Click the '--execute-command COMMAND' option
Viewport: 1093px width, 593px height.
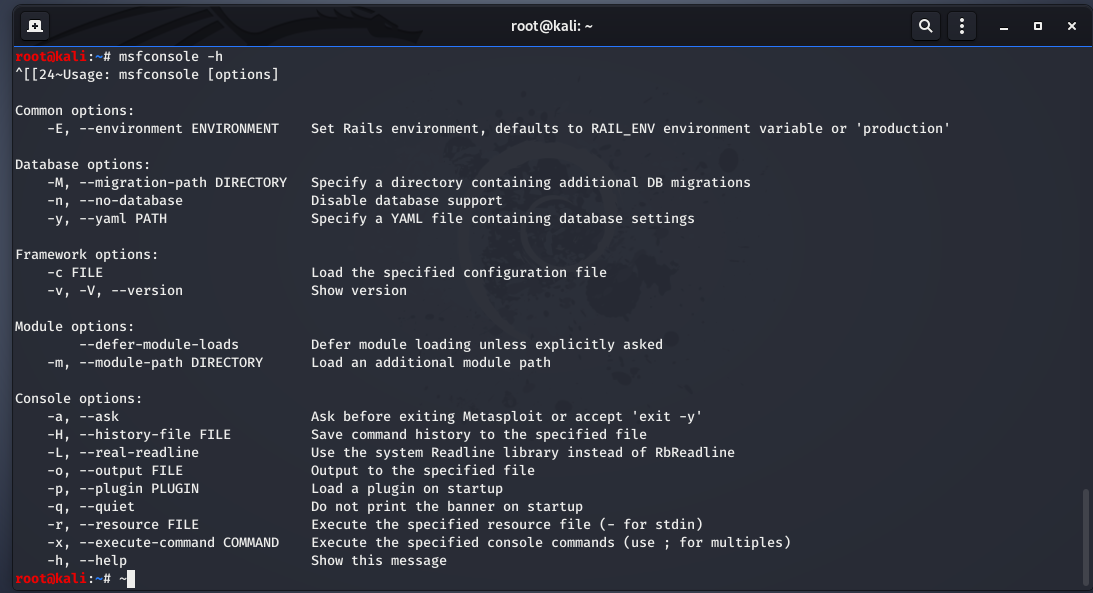[179, 543]
